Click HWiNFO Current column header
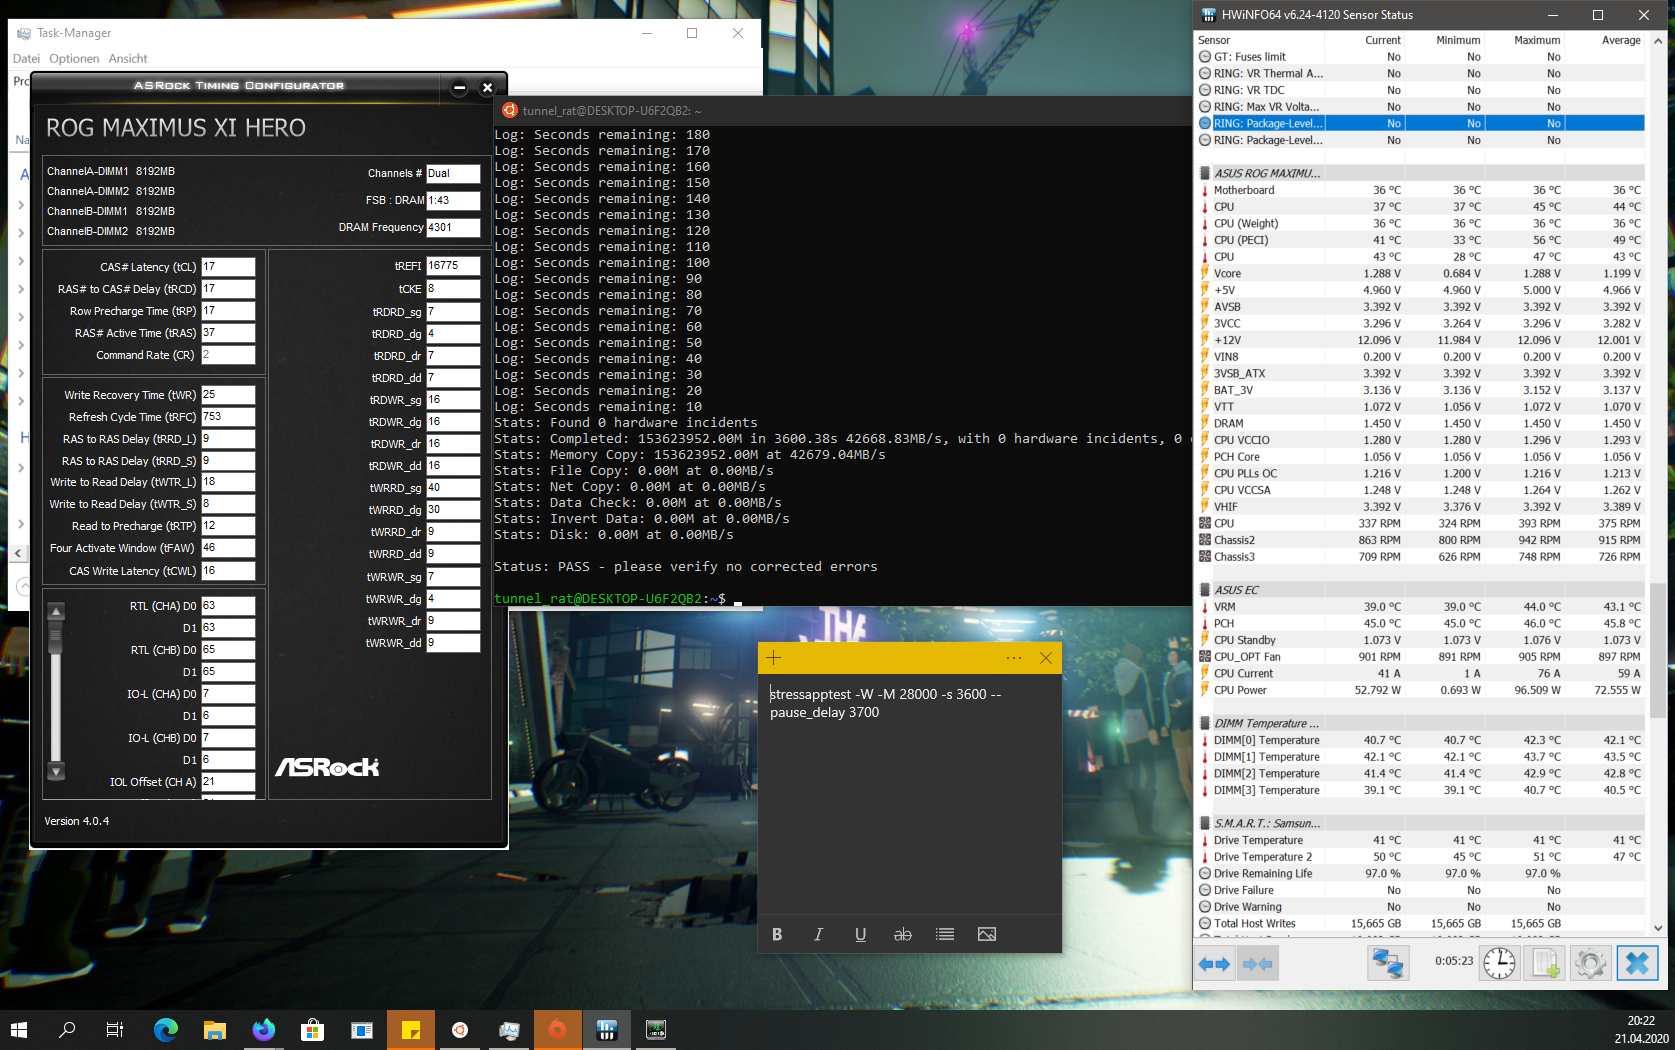1675x1050 pixels. point(1365,40)
